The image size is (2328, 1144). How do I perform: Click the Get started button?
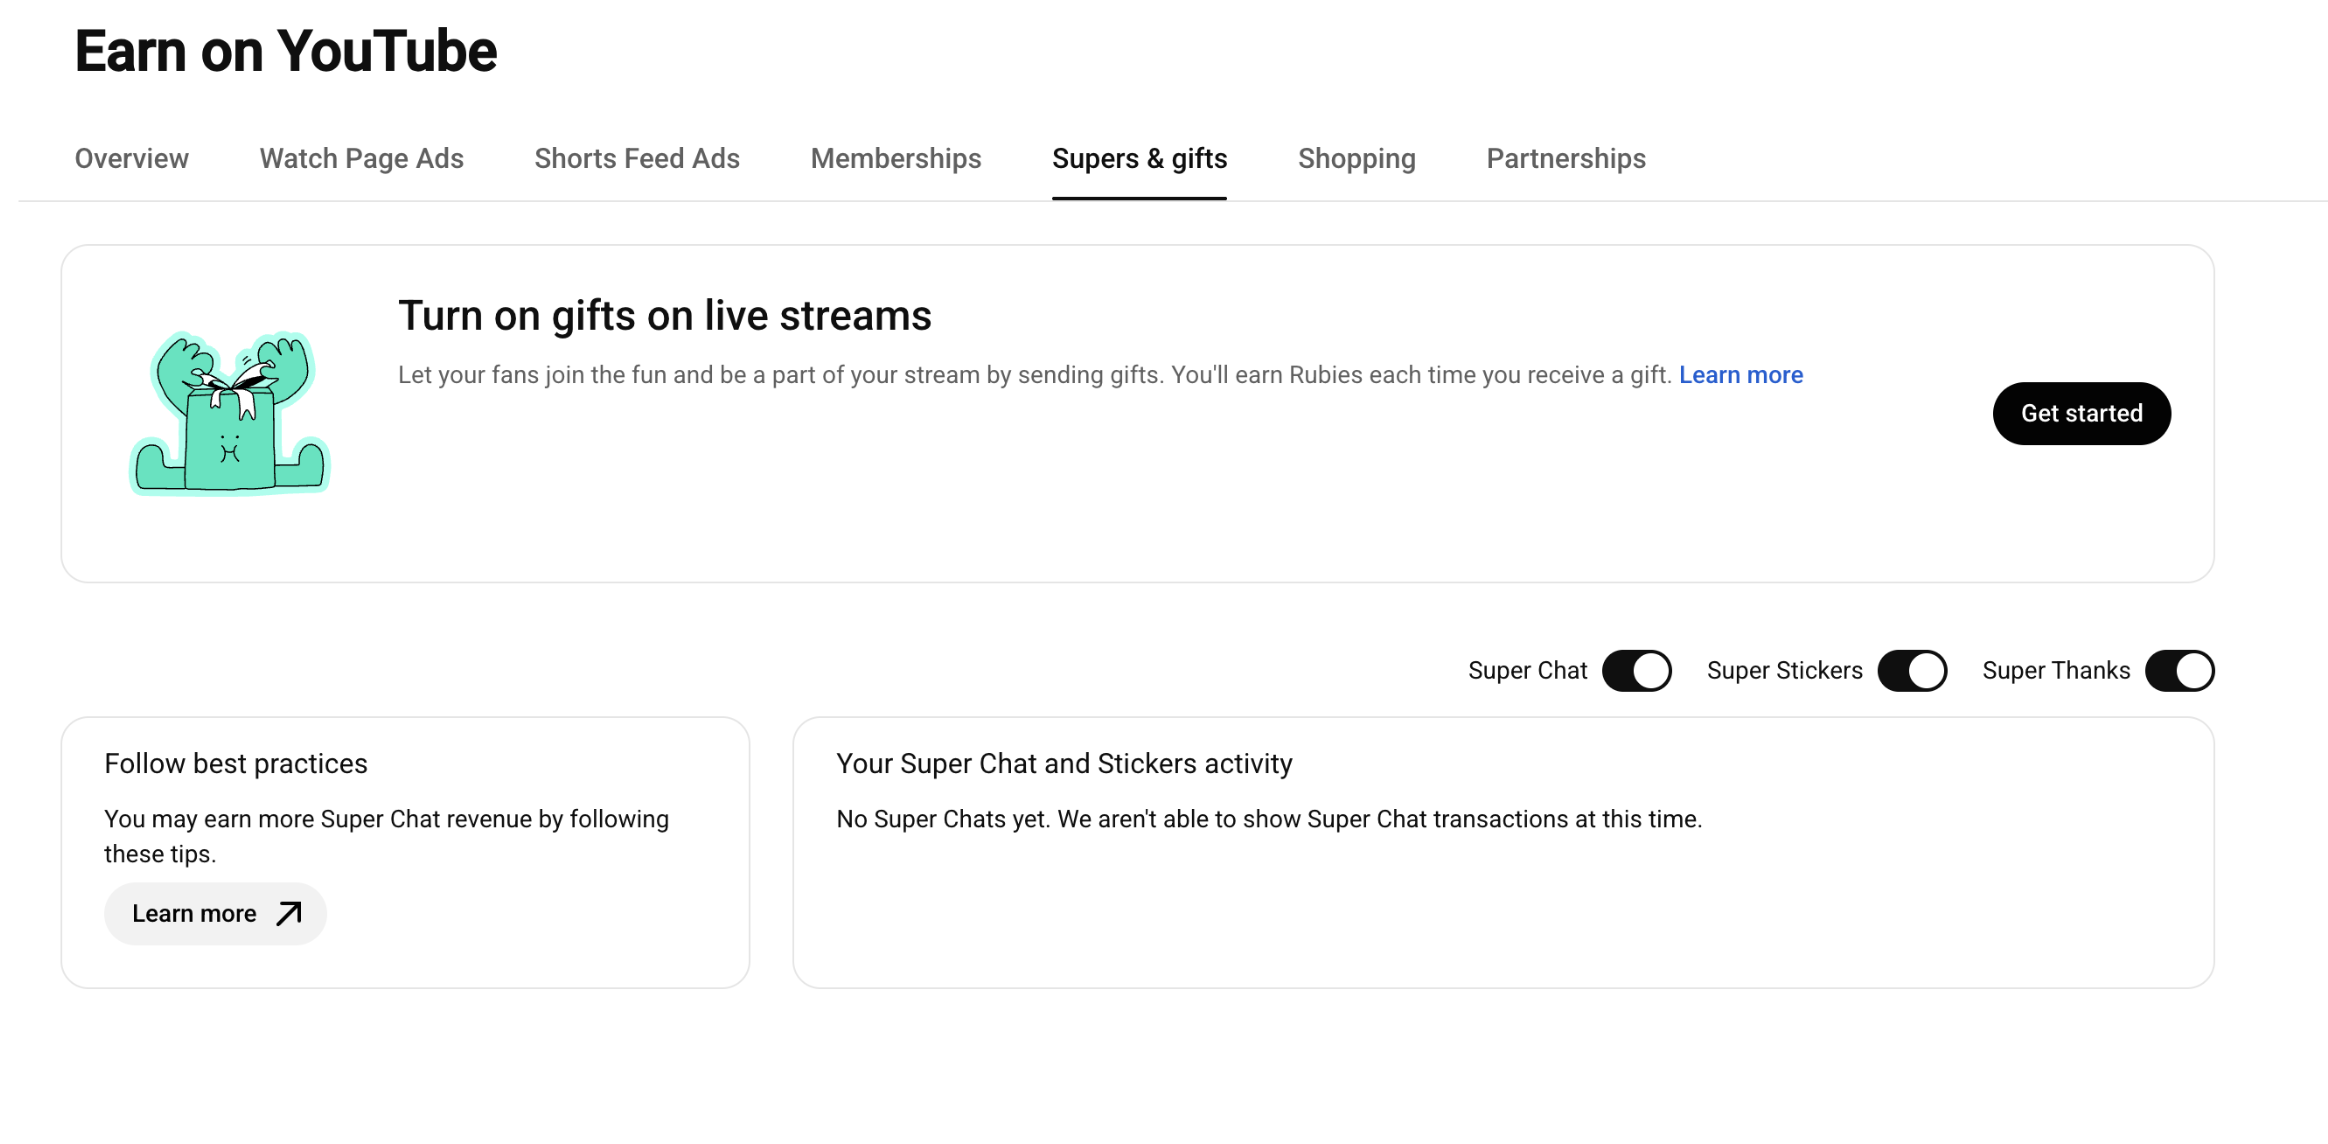click(2081, 413)
